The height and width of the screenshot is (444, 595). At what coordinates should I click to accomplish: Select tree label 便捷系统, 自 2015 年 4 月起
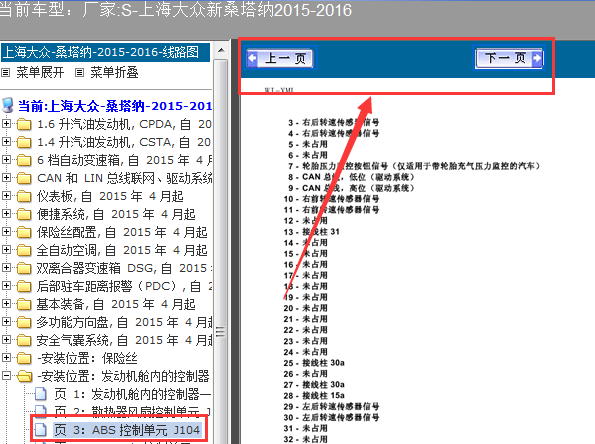tap(116, 214)
